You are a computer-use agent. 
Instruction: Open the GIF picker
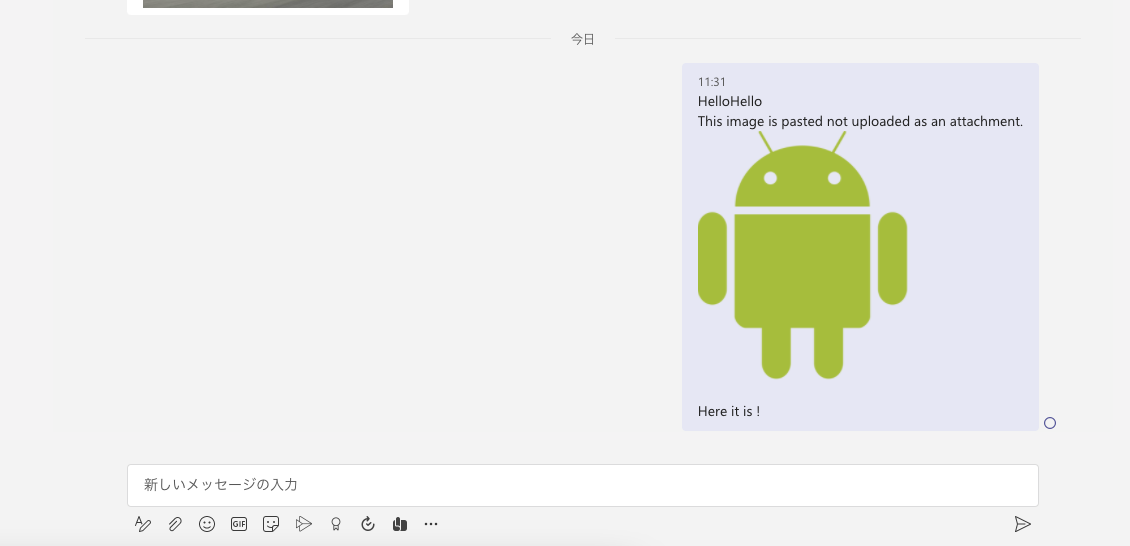pos(239,524)
